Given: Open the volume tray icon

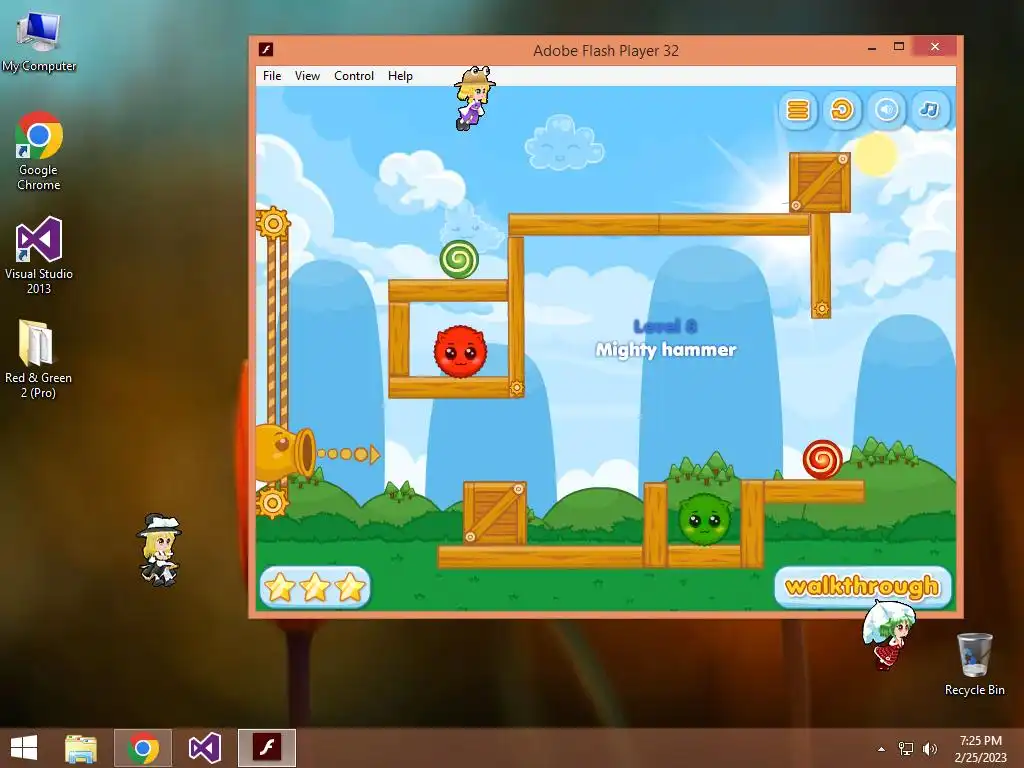Looking at the screenshot, I should 929,749.
